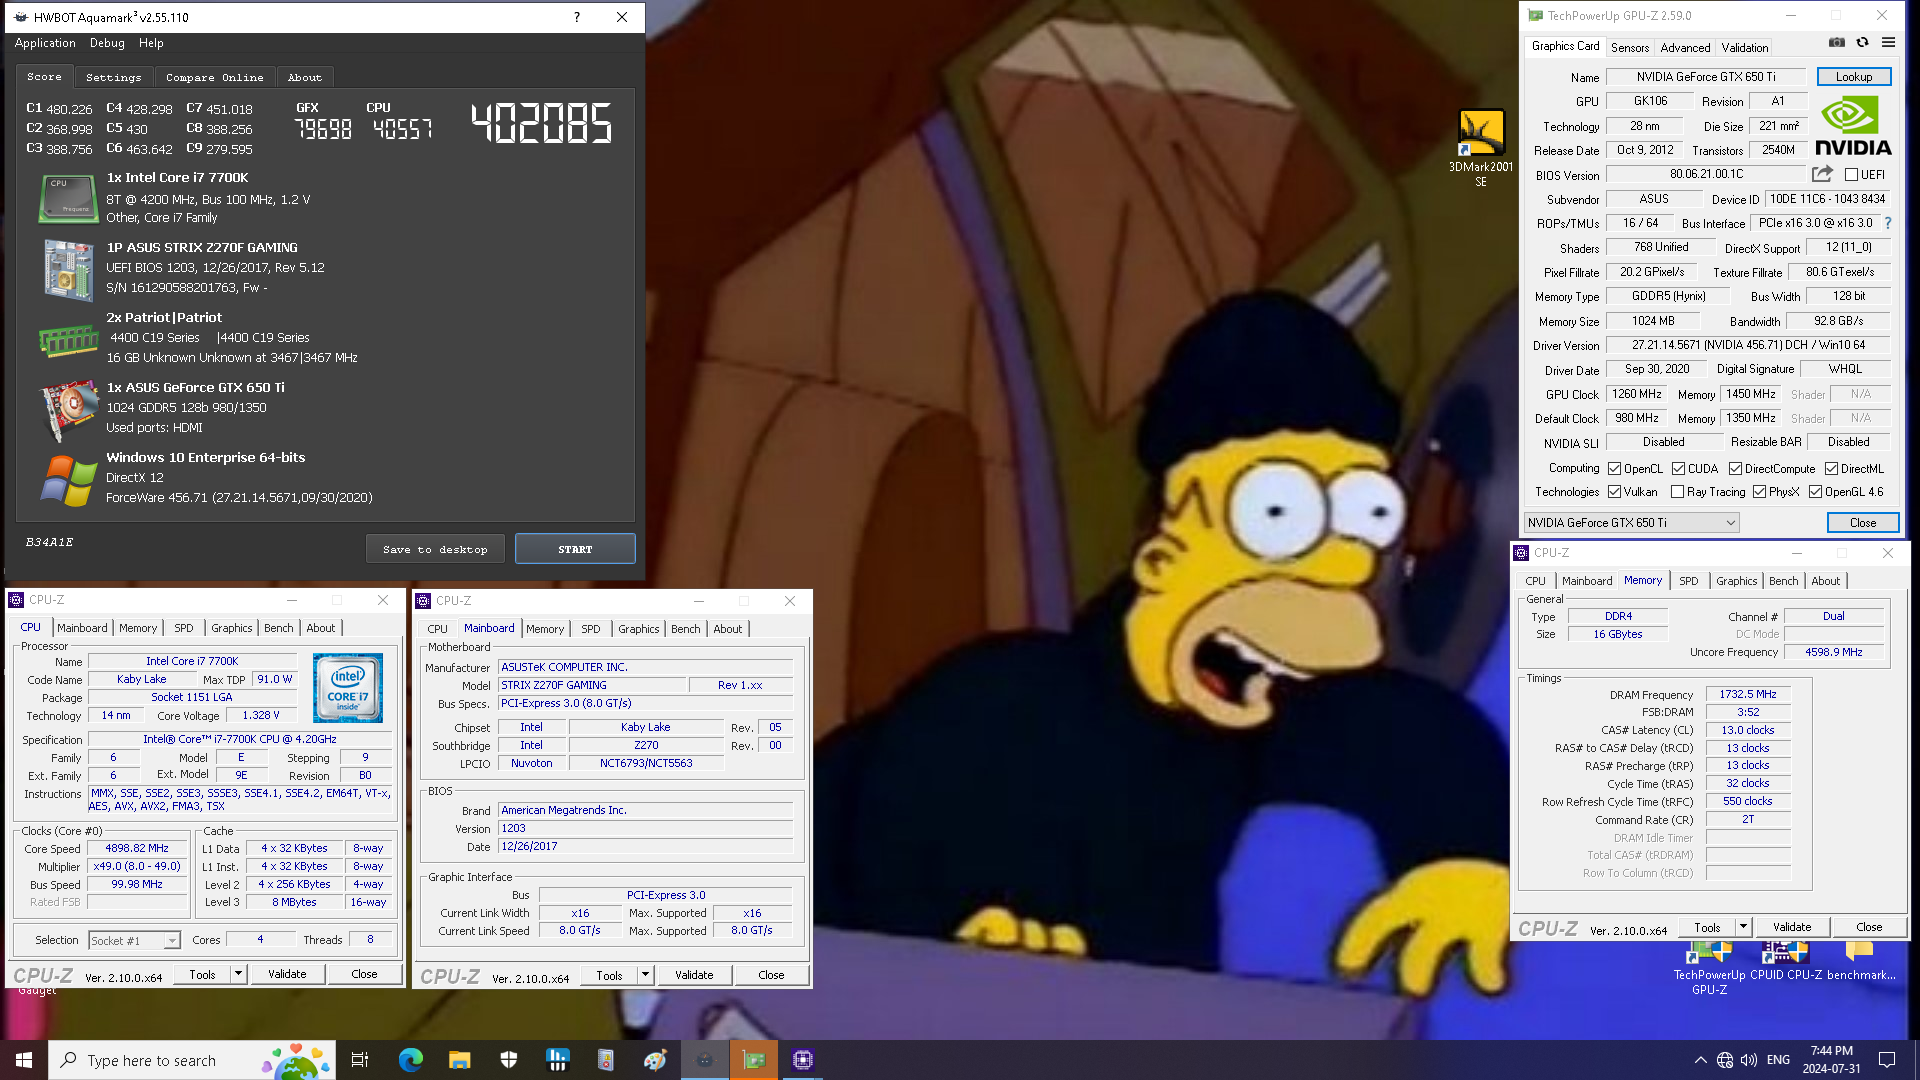1920x1080 pixels.
Task: Open Task View on the taskbar
Action: pyautogui.click(x=360, y=1060)
